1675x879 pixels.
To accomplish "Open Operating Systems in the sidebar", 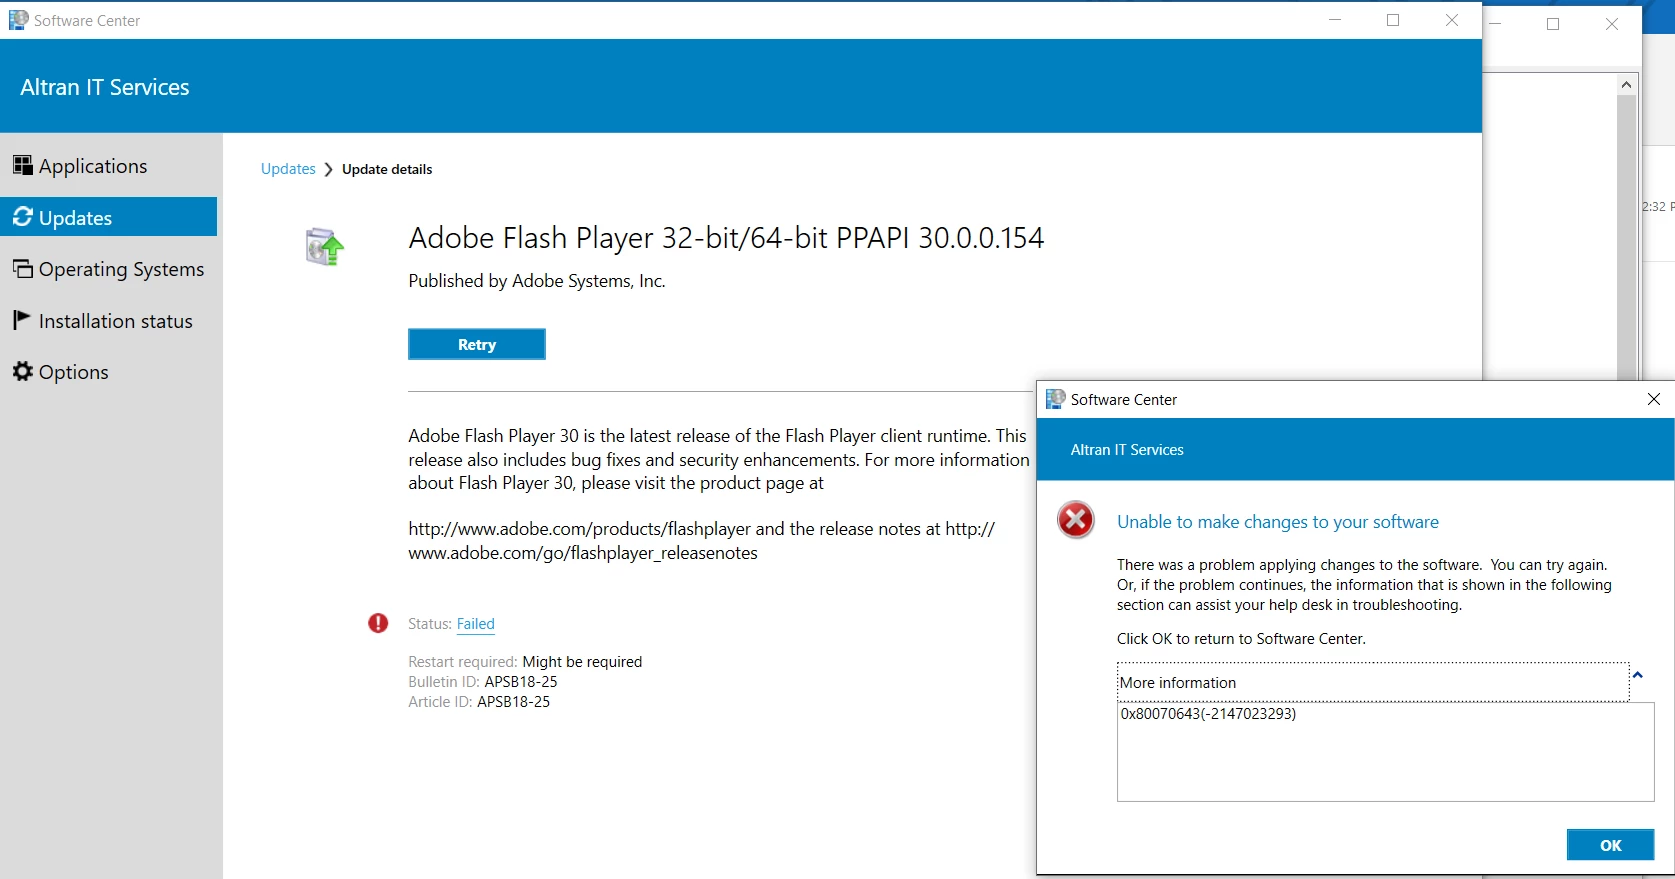I will [x=108, y=269].
